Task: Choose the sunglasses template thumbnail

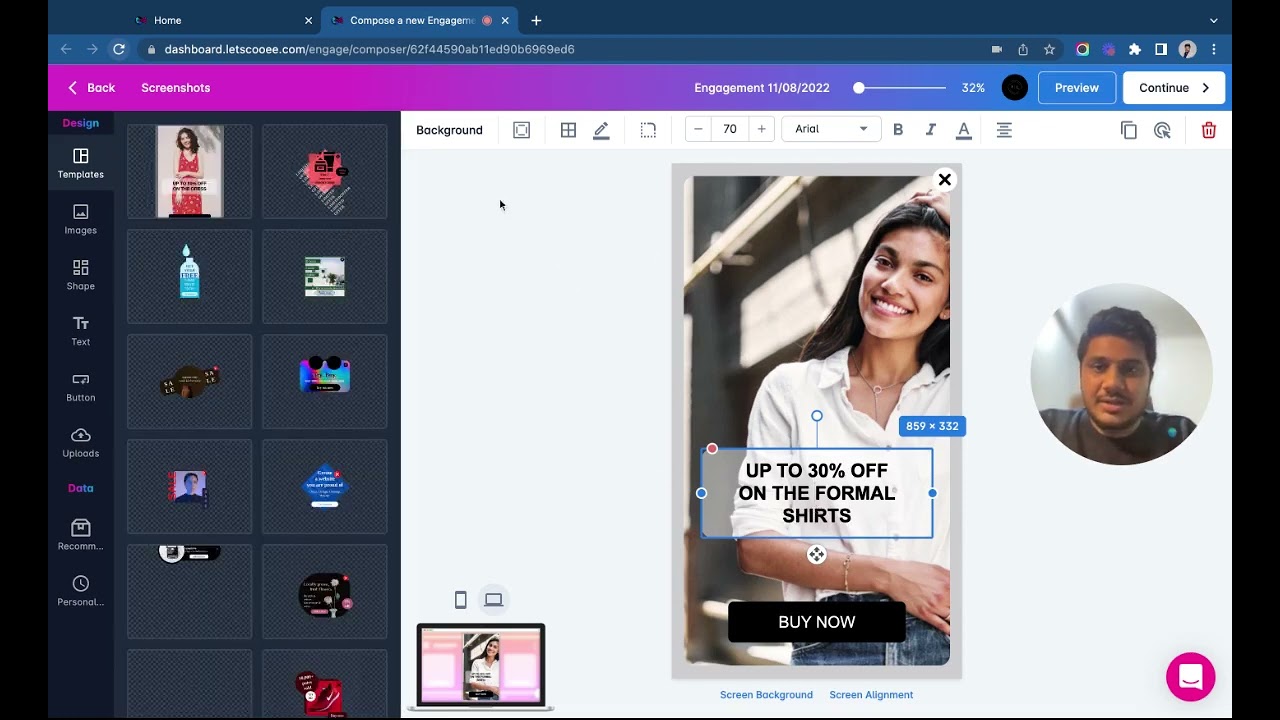Action: 325,381
